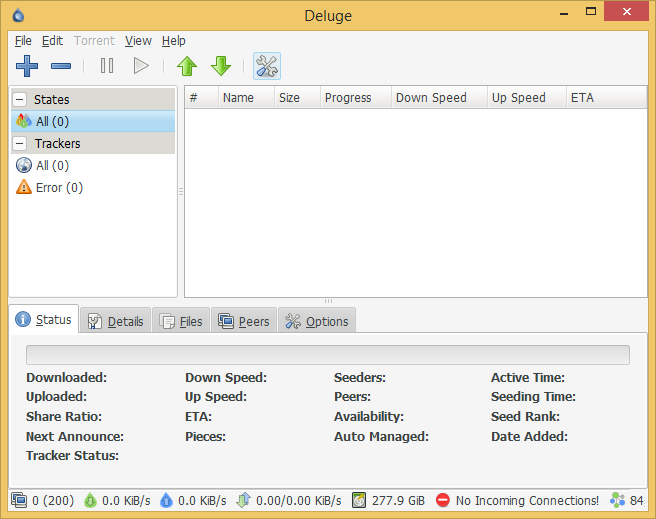Click the Pause torrent toolbar icon

coord(107,66)
